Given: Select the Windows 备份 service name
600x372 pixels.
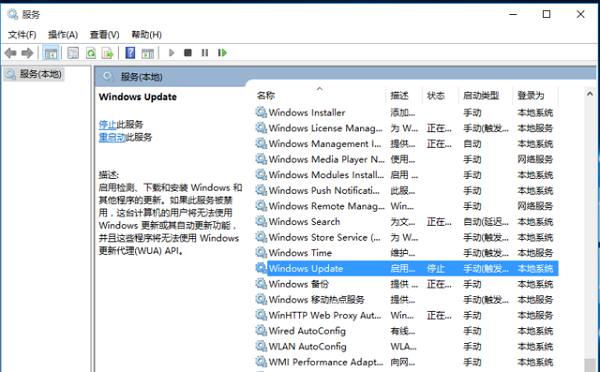Looking at the screenshot, I should pyautogui.click(x=299, y=284).
